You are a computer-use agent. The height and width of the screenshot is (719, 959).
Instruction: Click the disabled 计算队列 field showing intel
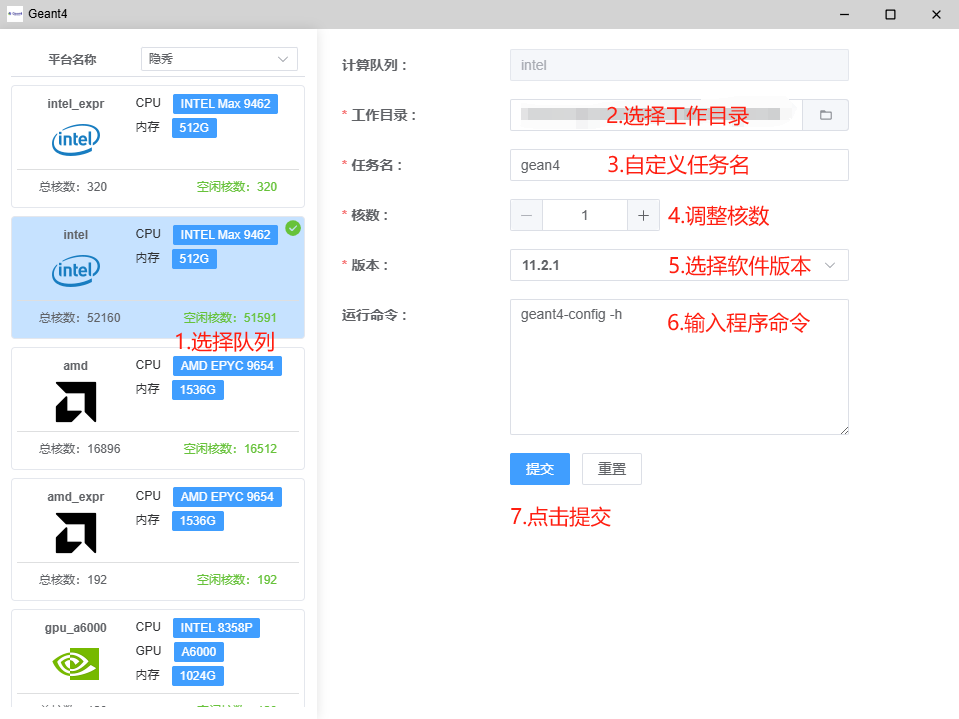[x=679, y=65]
